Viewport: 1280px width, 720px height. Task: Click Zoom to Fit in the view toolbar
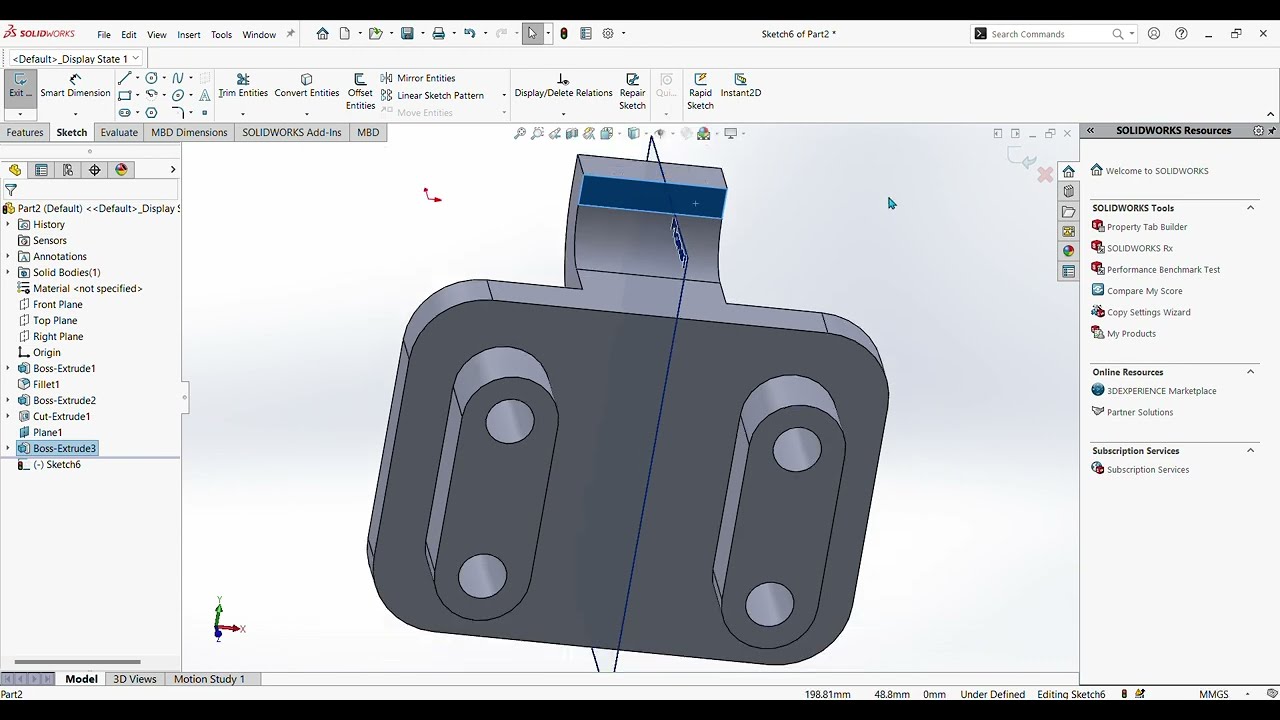[x=520, y=134]
